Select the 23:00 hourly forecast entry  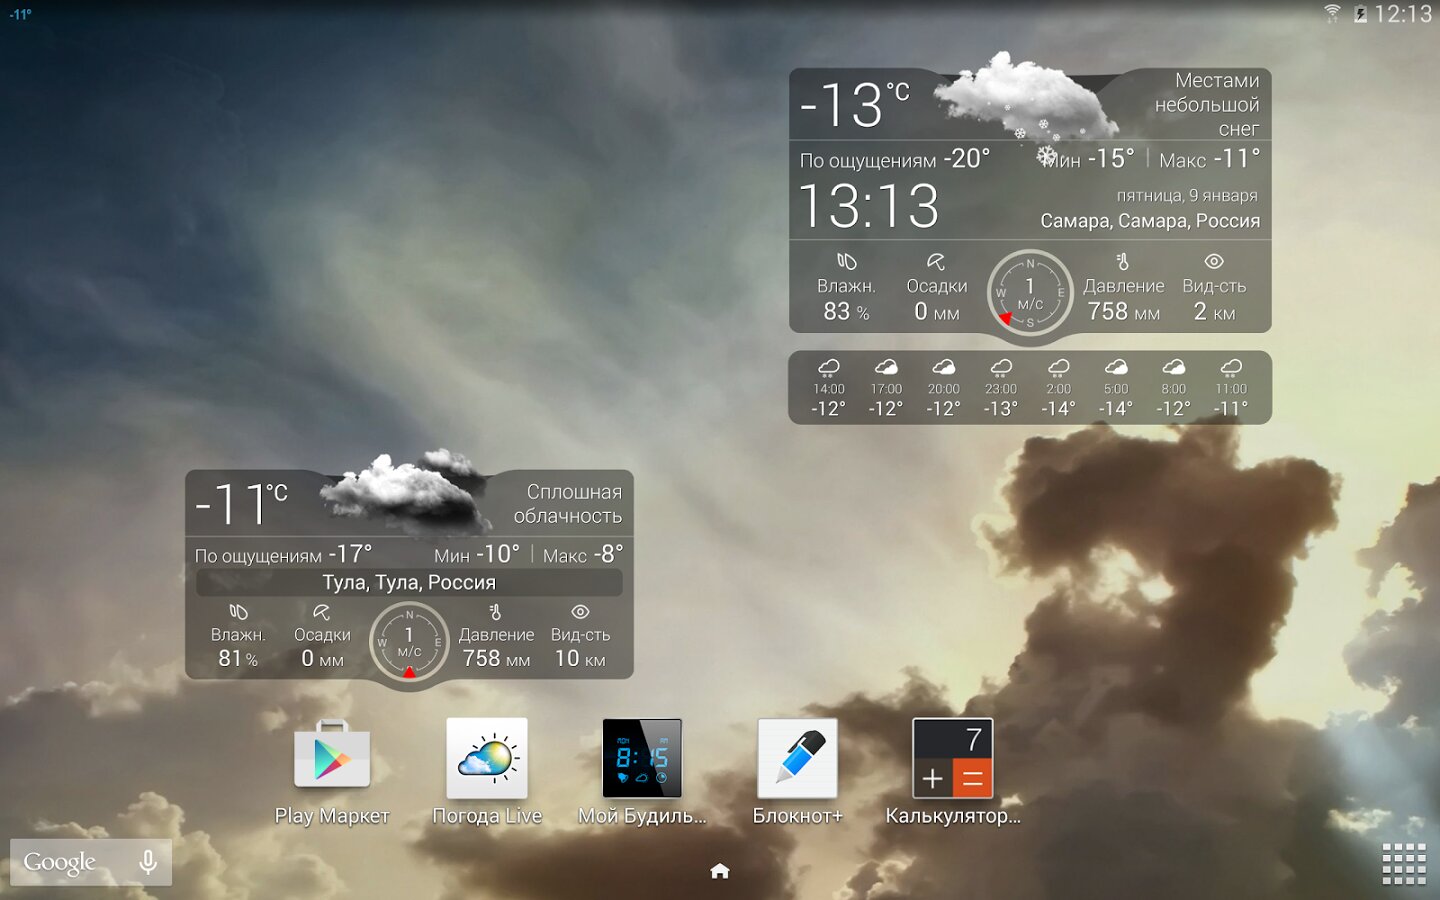click(1001, 388)
